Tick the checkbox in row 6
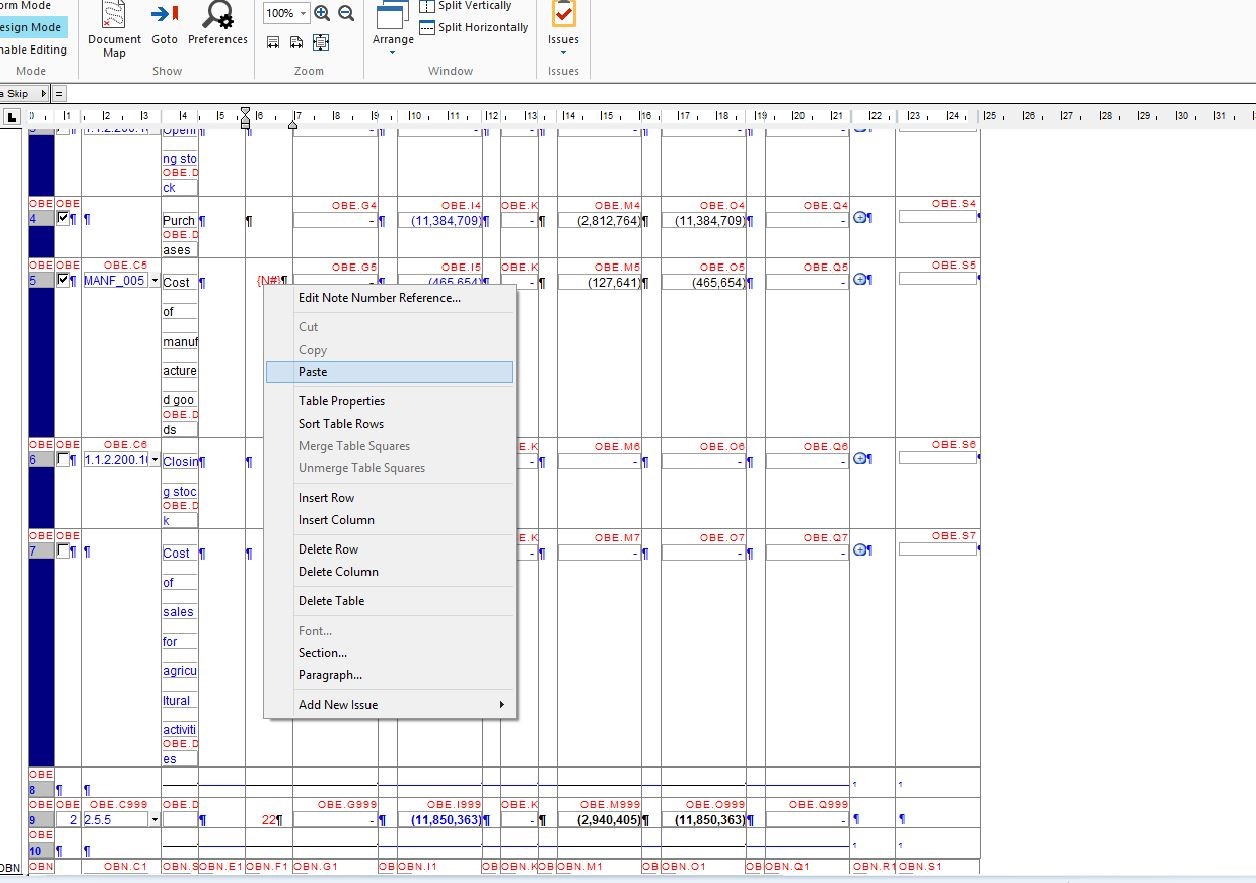 tap(64, 460)
